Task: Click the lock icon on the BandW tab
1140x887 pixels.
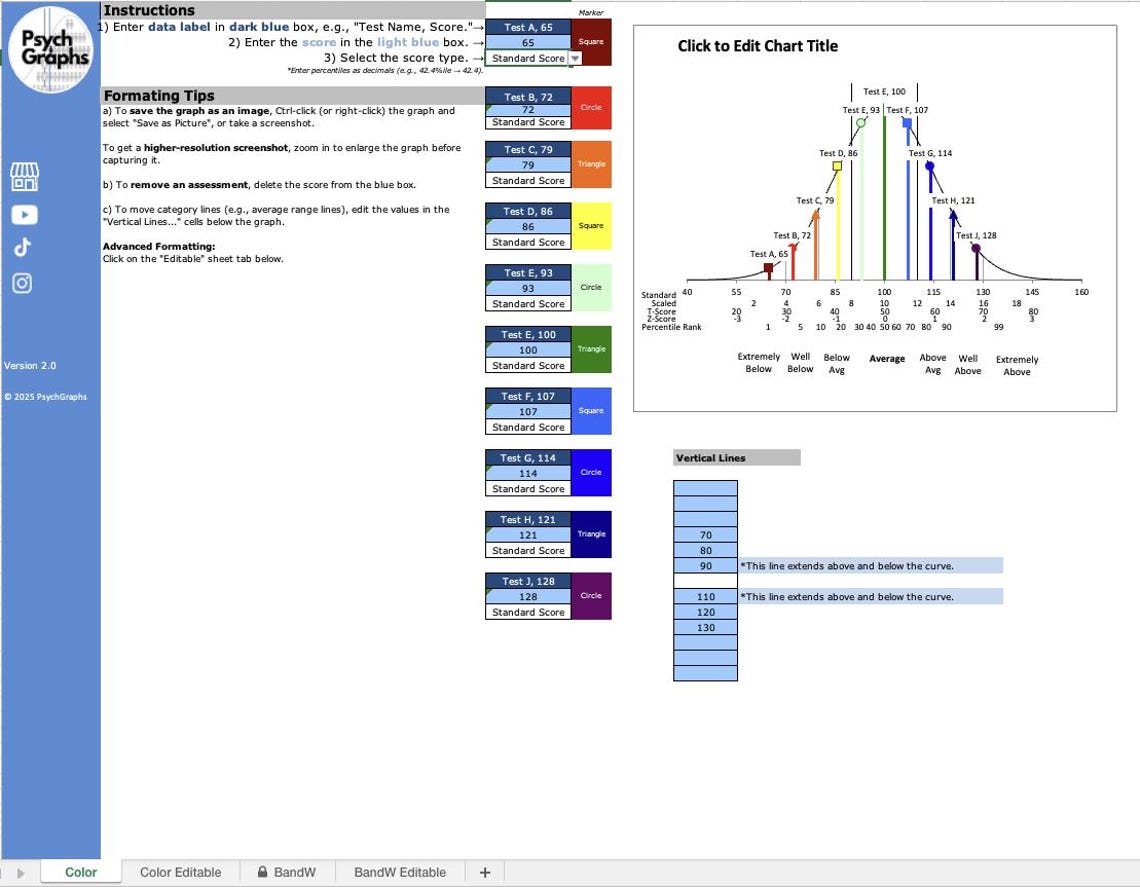Action: [262, 872]
